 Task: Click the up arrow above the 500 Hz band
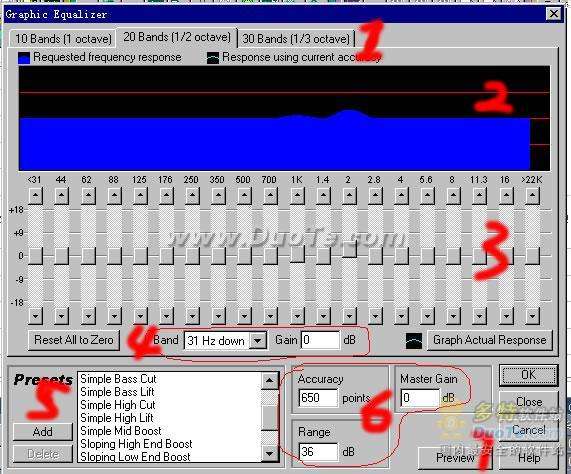244,196
